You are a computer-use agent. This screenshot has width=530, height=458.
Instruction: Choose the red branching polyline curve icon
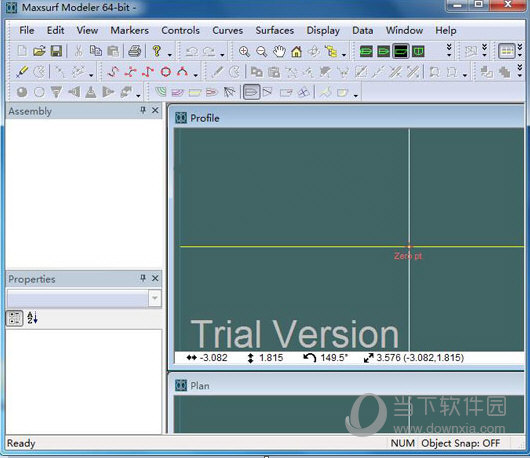pyautogui.click(x=130, y=72)
